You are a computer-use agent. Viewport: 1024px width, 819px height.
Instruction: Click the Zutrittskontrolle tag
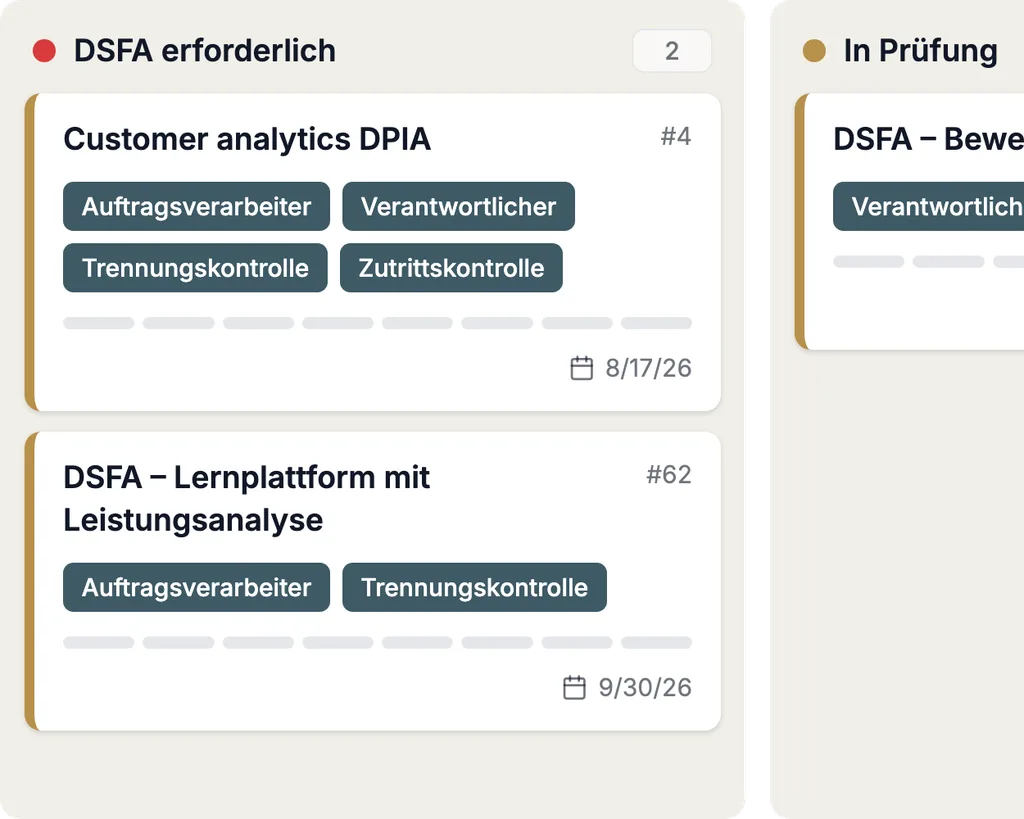(451, 268)
